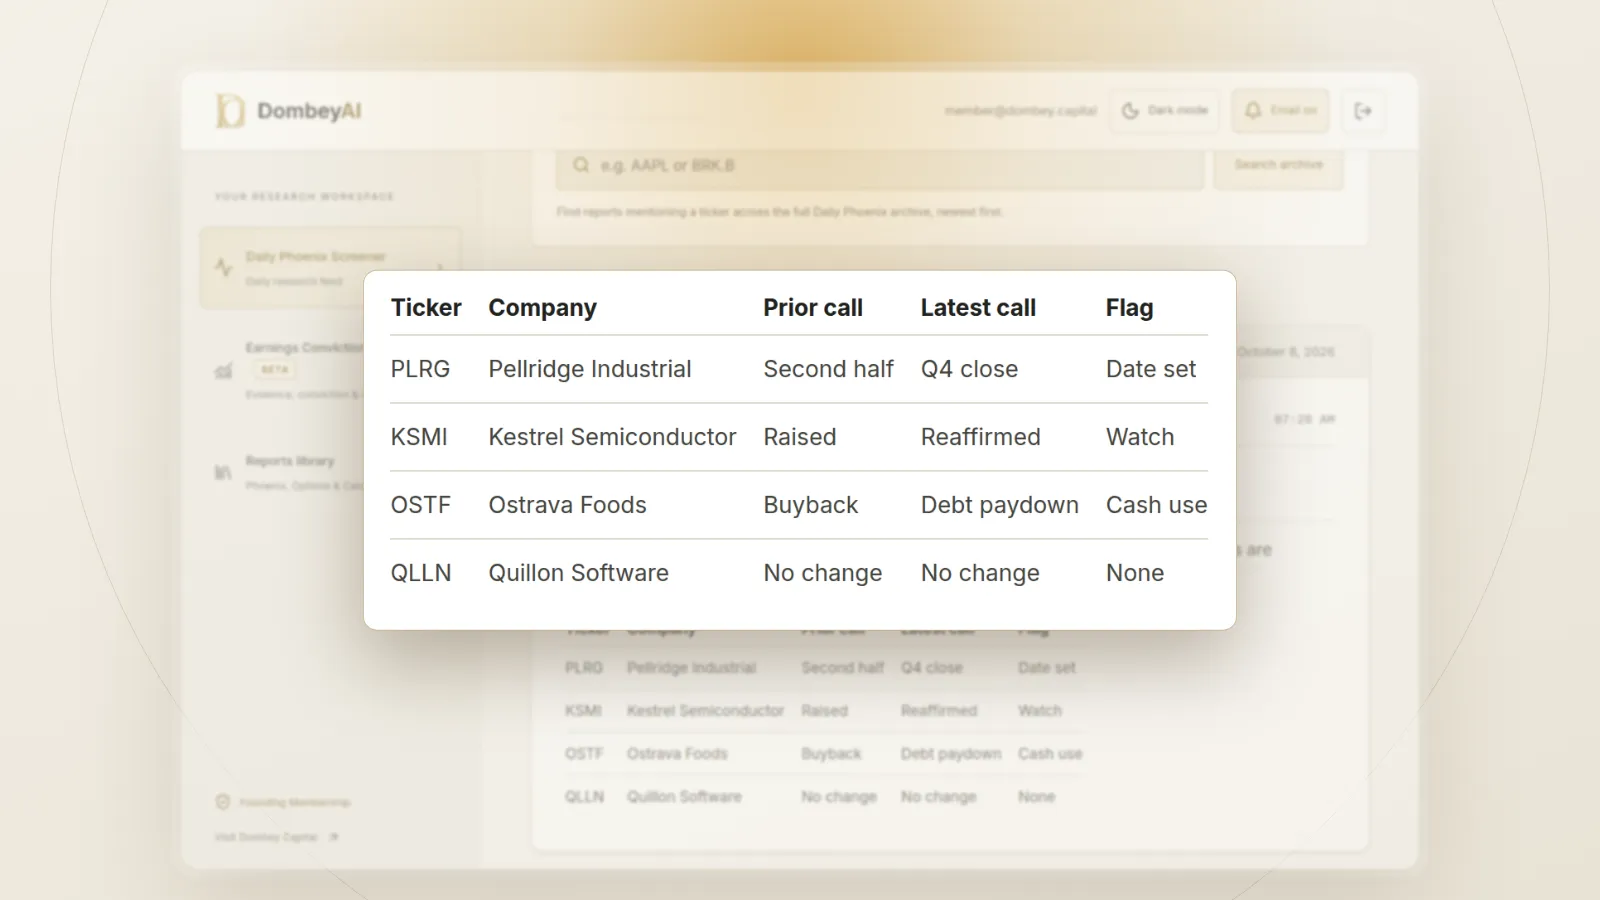
Task: Click the Earnings Conviction chart icon
Action: [224, 371]
